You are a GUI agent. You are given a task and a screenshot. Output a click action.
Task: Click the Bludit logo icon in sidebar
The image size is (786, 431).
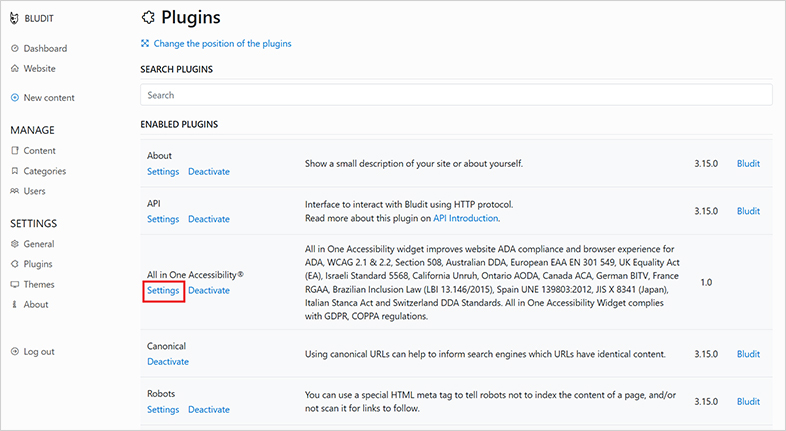pos(14,18)
